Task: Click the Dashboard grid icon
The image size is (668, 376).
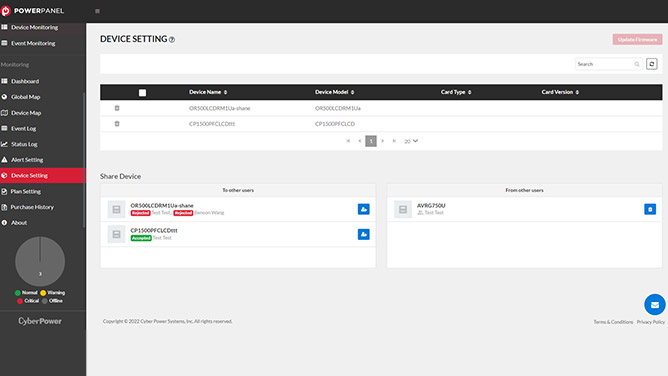Action: pos(4,81)
